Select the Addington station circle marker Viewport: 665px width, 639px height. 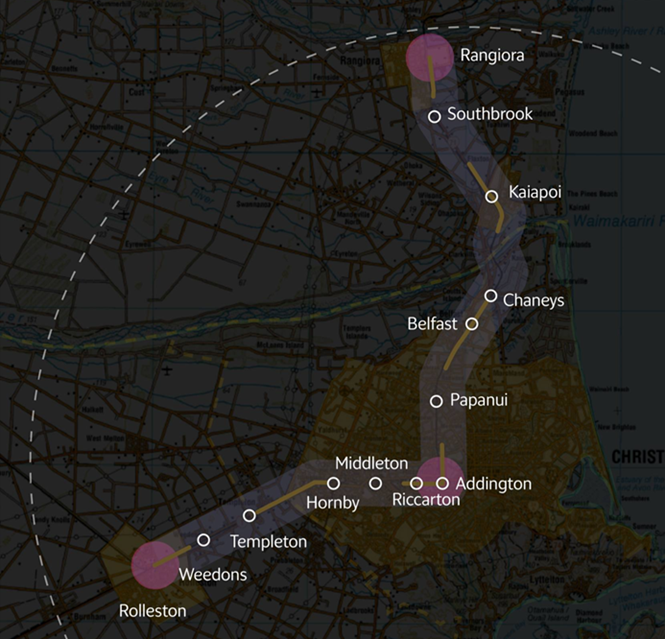click(442, 483)
